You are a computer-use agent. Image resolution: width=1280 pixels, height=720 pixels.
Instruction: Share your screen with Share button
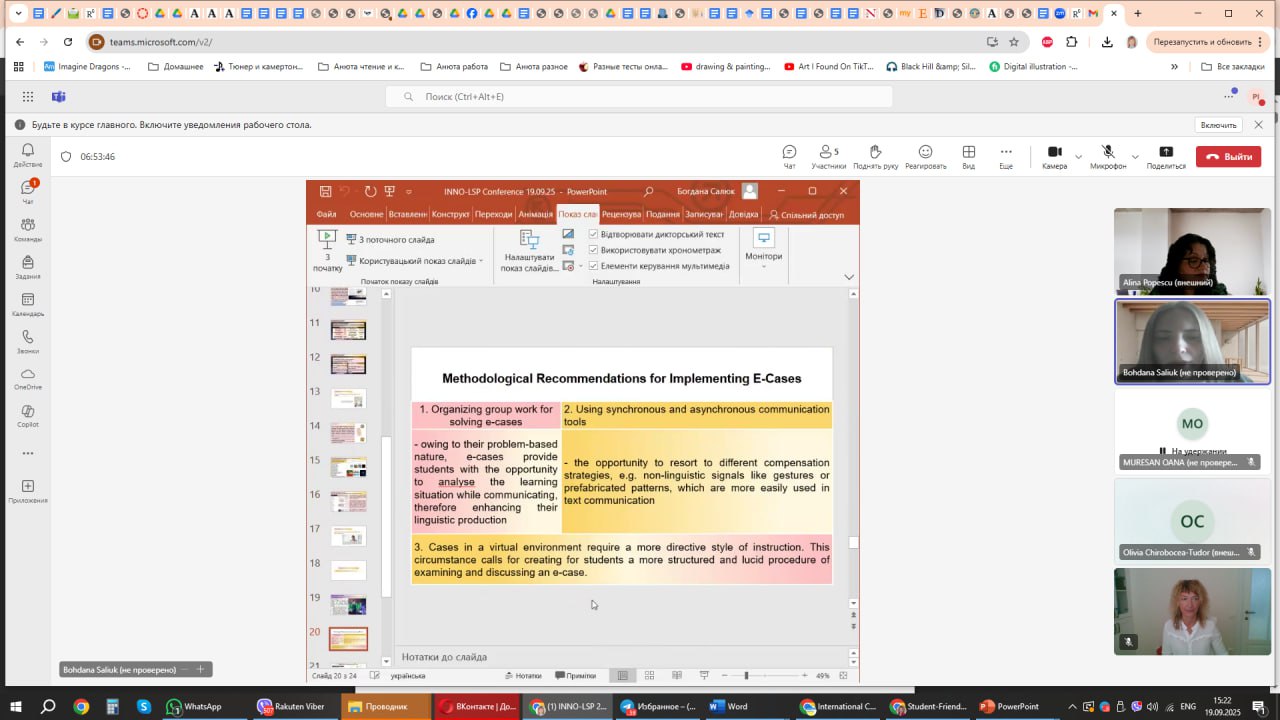coord(1166,156)
